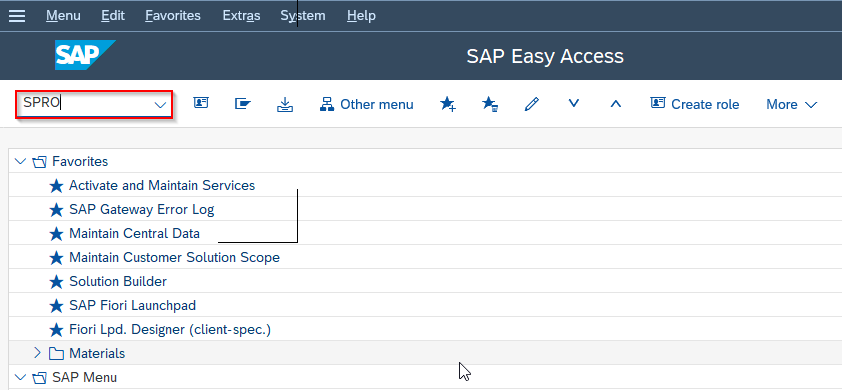Select Maintain Central Data favorite
842x390 pixels.
pos(134,234)
